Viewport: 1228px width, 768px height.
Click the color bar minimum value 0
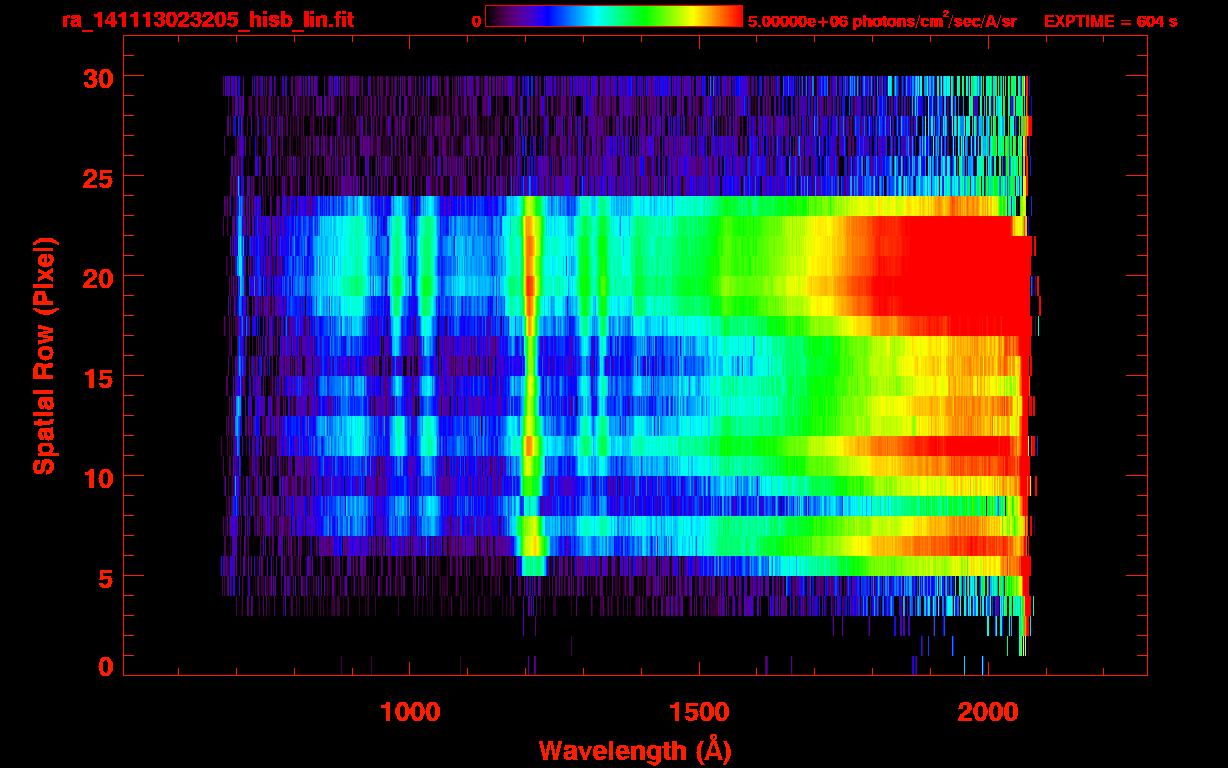(x=476, y=21)
